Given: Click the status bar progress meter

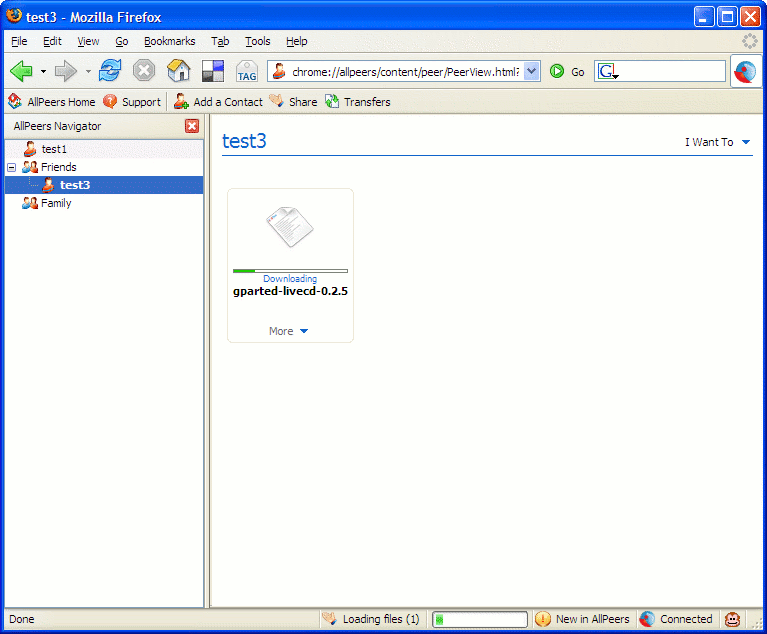Looking at the screenshot, I should 480,619.
